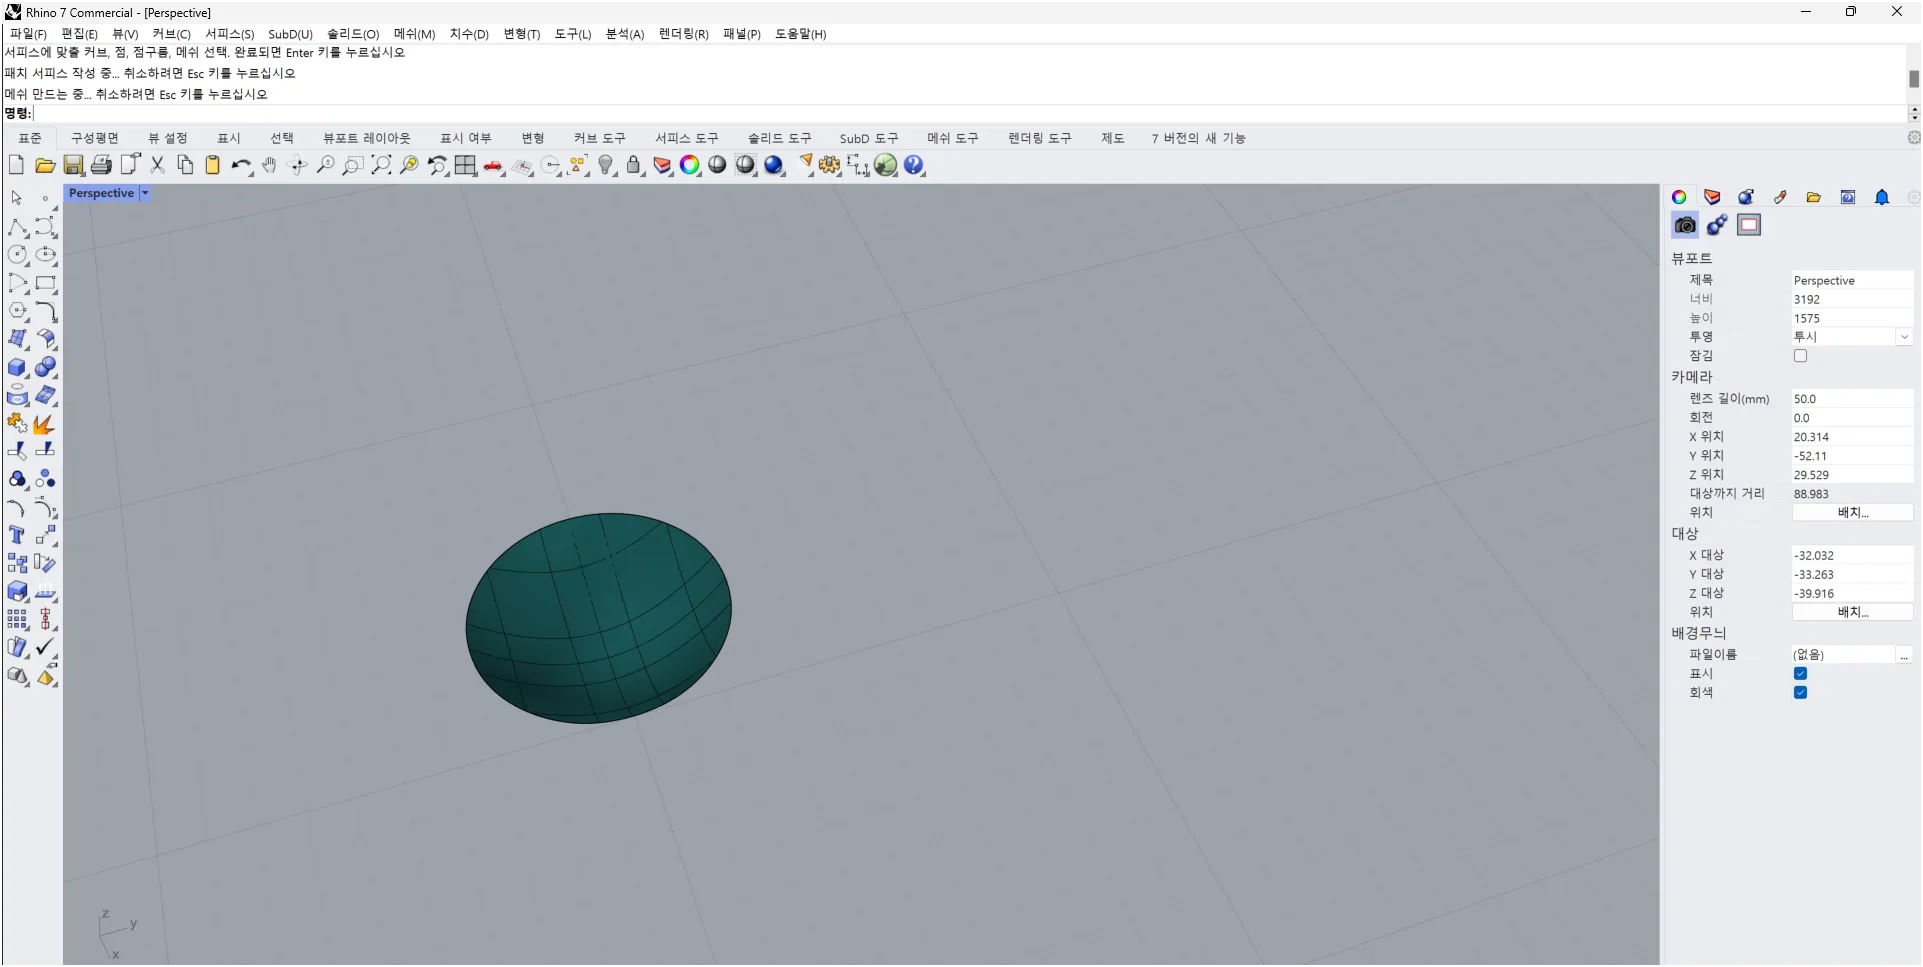1923x967 pixels.
Task: Open the 도움말(H) menu
Action: [800, 34]
